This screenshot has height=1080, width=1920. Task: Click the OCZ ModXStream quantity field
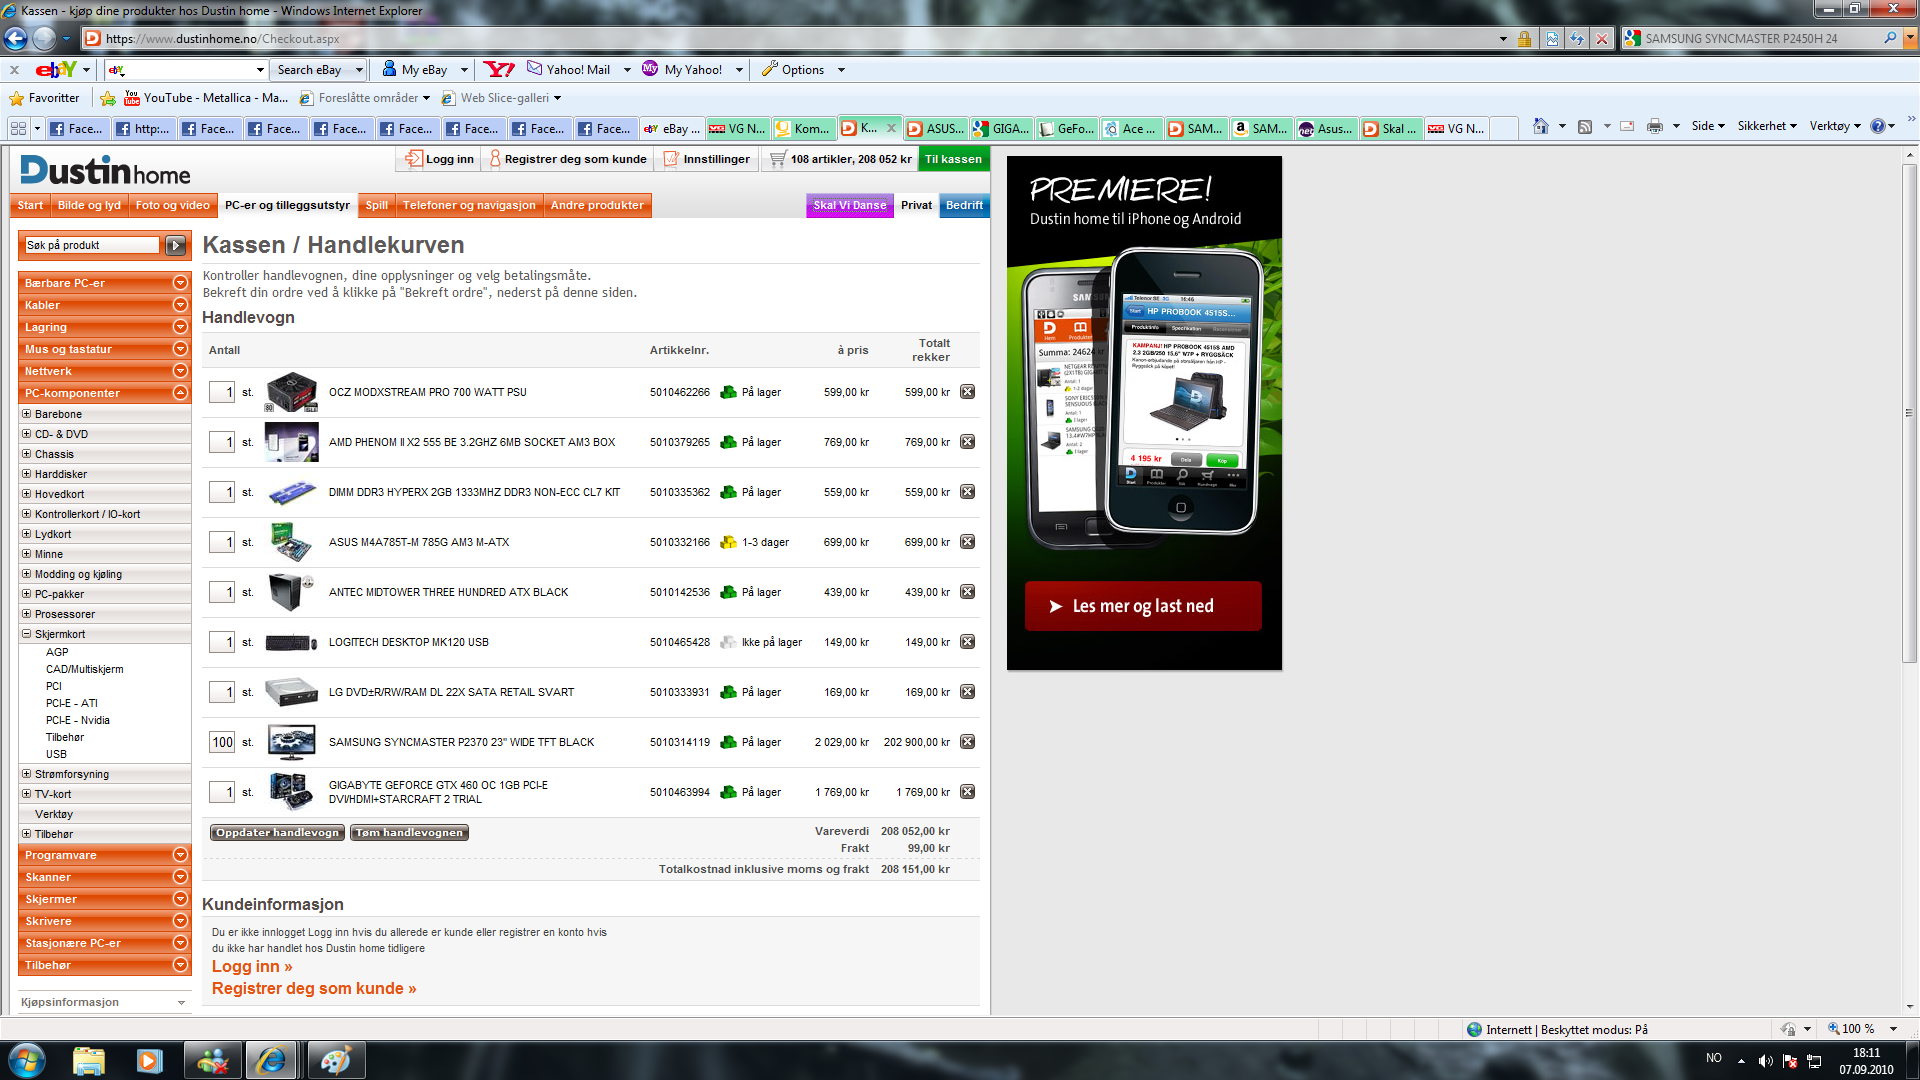(222, 392)
